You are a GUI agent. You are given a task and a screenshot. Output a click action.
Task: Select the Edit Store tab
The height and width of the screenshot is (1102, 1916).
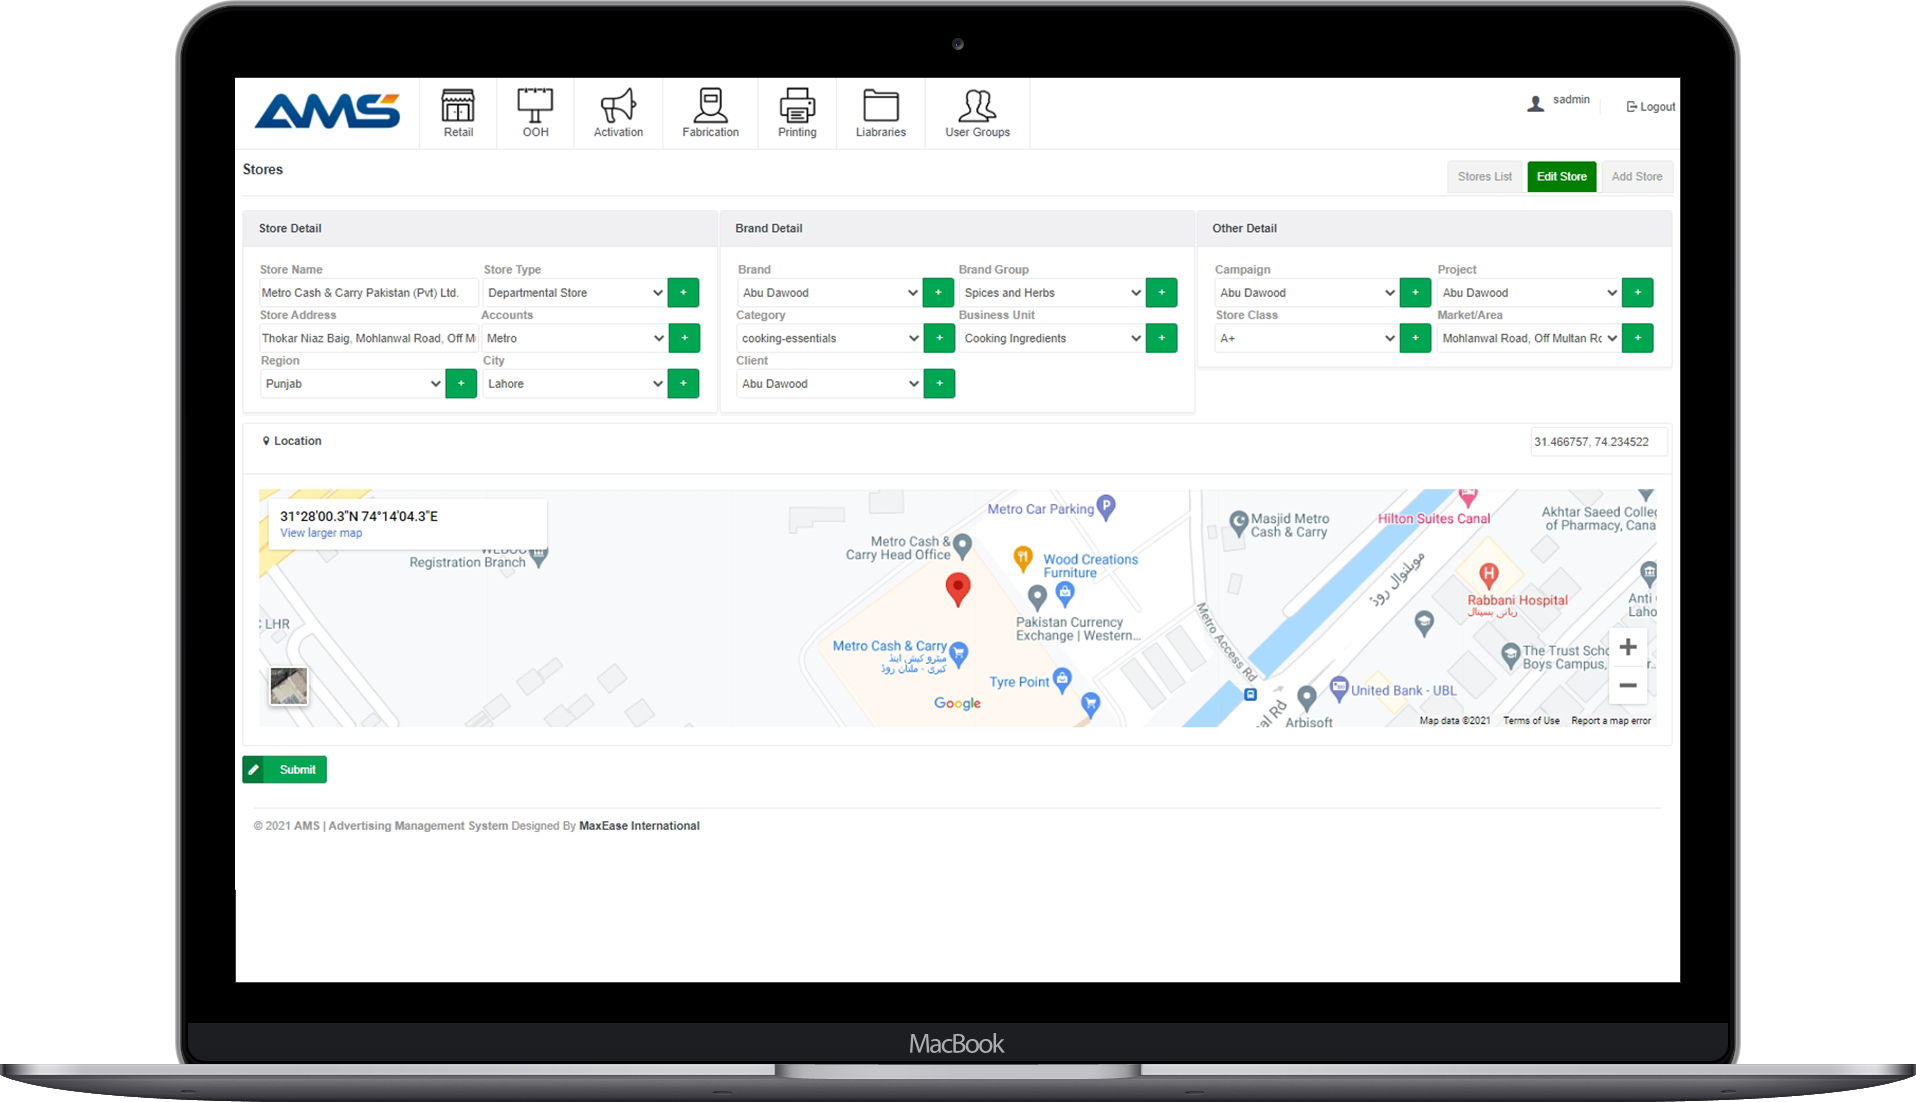click(x=1561, y=177)
